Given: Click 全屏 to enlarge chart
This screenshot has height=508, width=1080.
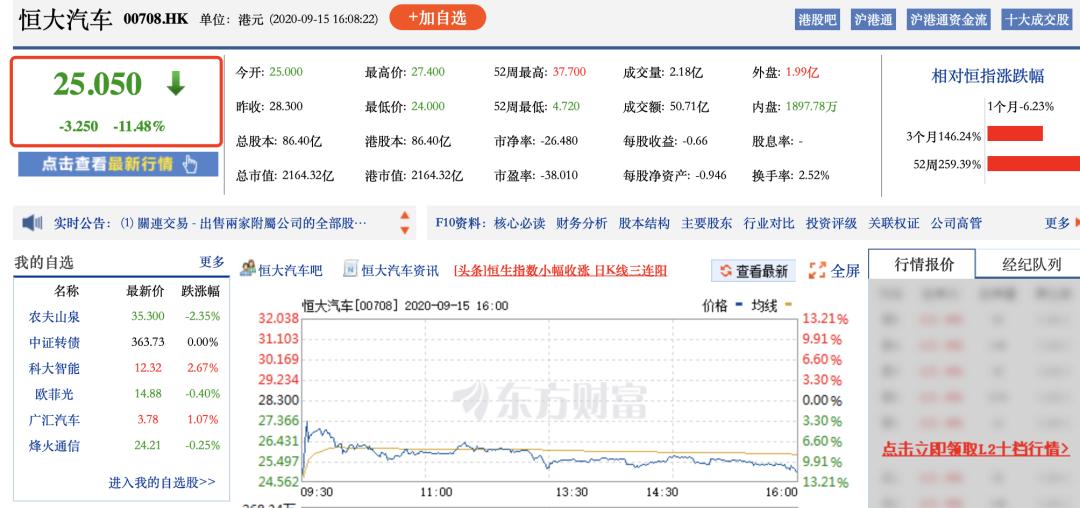Looking at the screenshot, I should pyautogui.click(x=844, y=271).
